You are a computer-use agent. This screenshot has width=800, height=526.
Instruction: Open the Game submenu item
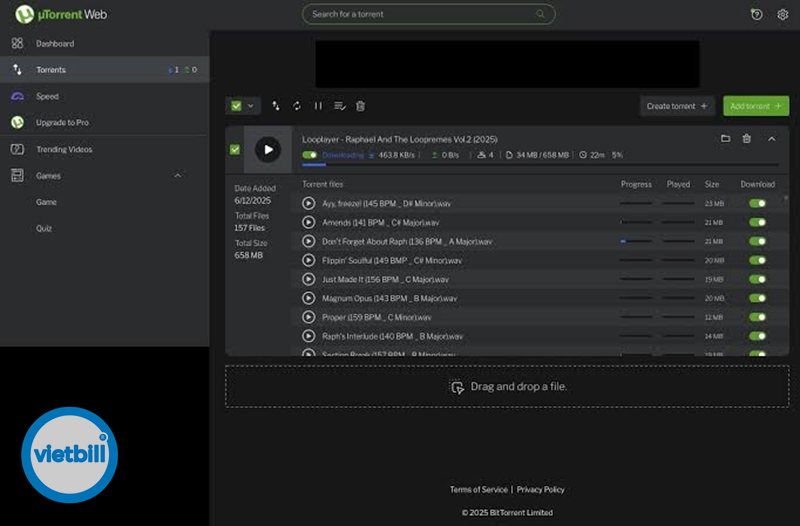point(46,202)
